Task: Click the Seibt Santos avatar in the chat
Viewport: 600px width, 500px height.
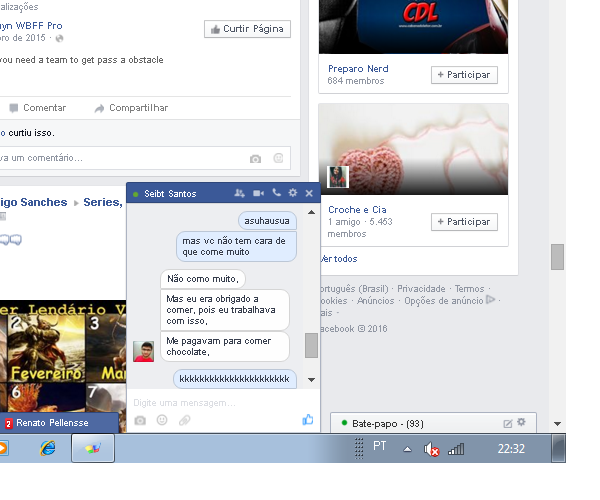Action: [x=143, y=352]
